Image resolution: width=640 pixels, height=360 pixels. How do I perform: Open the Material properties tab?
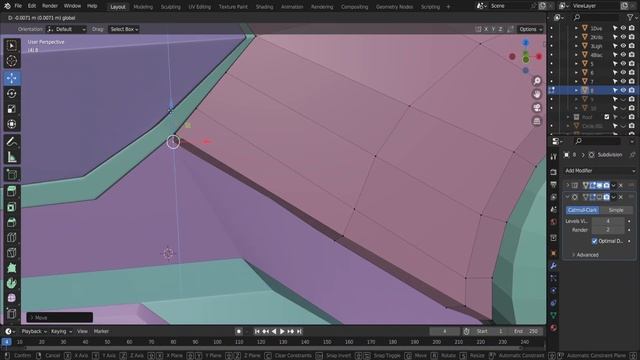553,328
